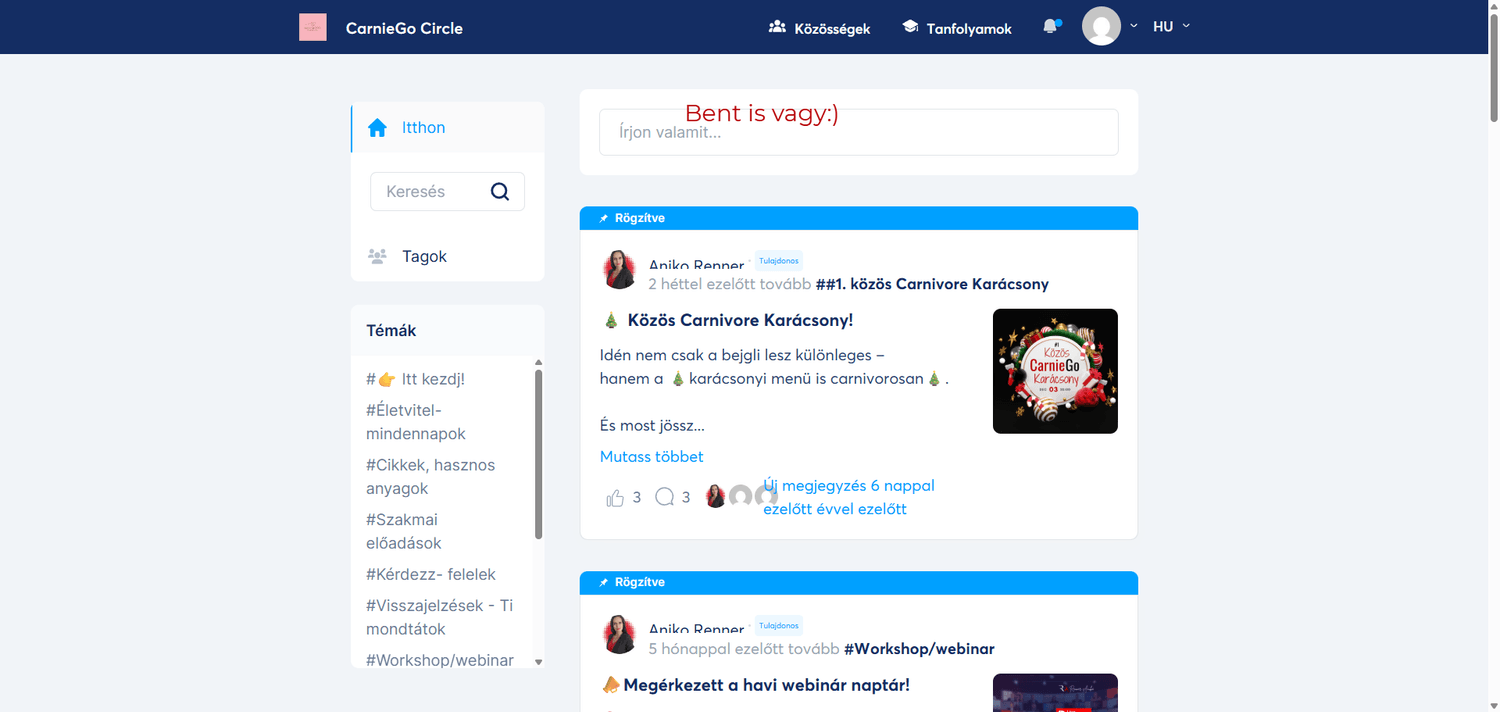Click the search magnifier icon
The image size is (1500, 712).
(x=500, y=192)
